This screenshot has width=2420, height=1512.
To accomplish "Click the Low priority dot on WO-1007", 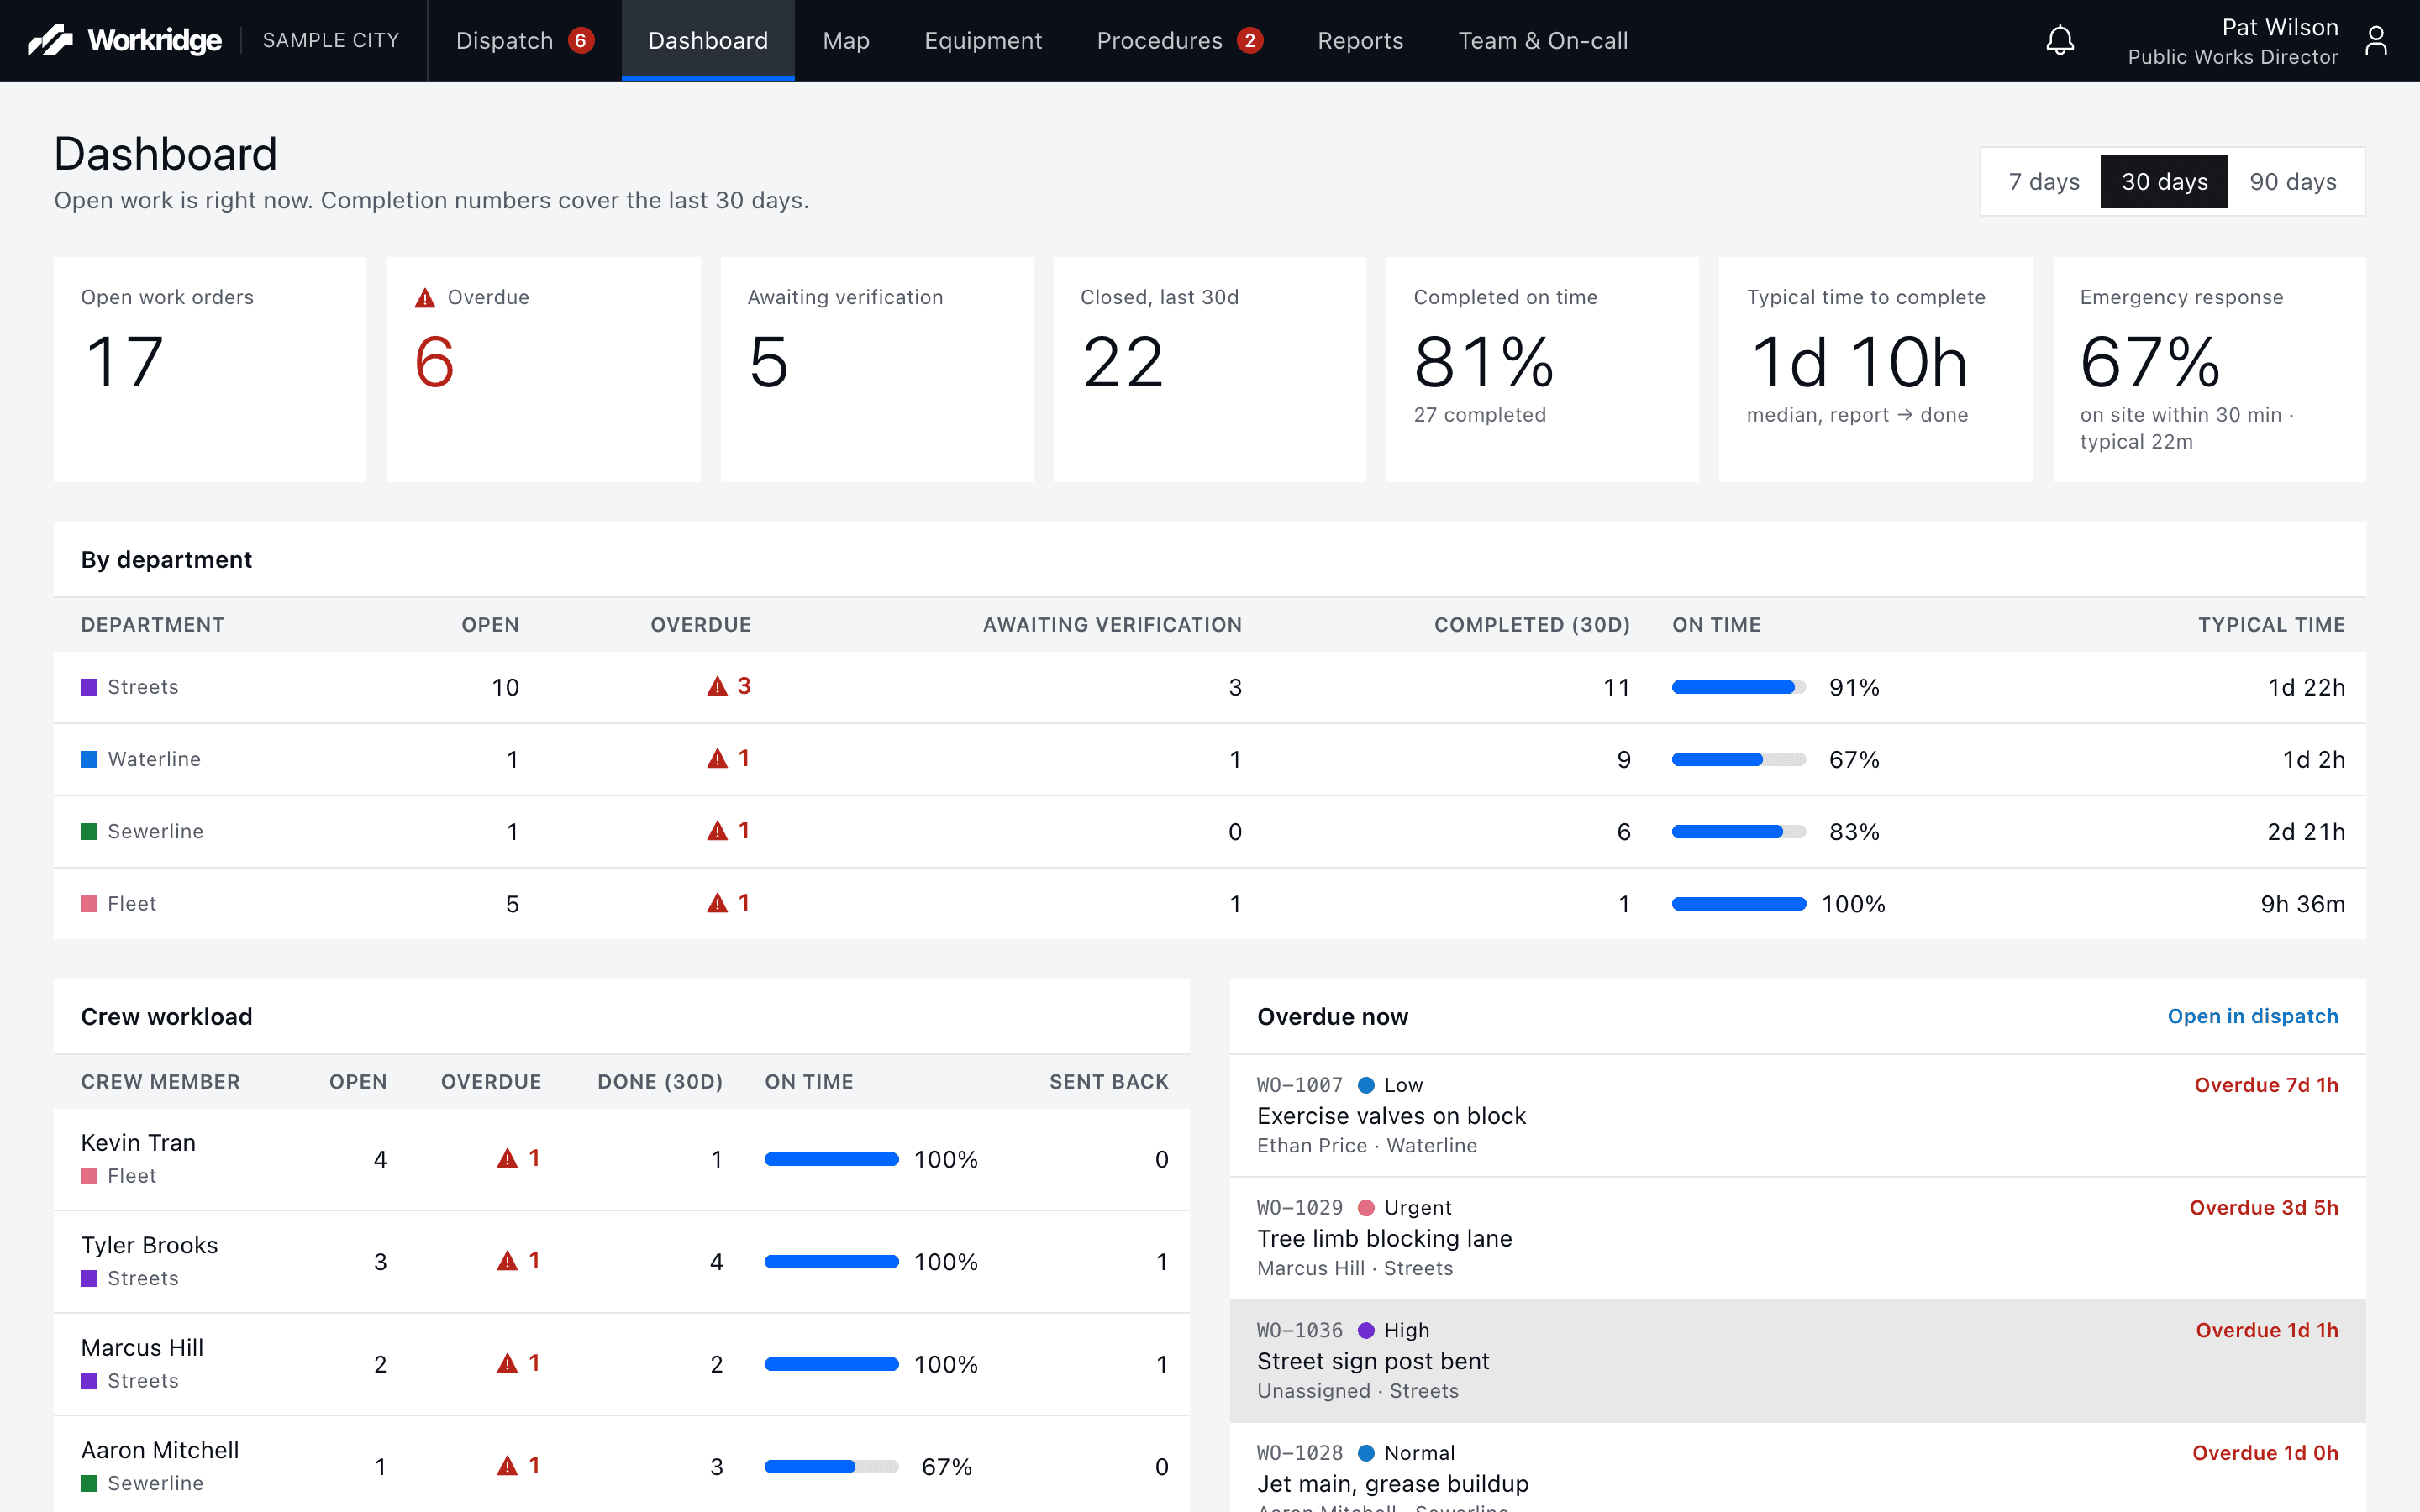I will coord(1366,1085).
